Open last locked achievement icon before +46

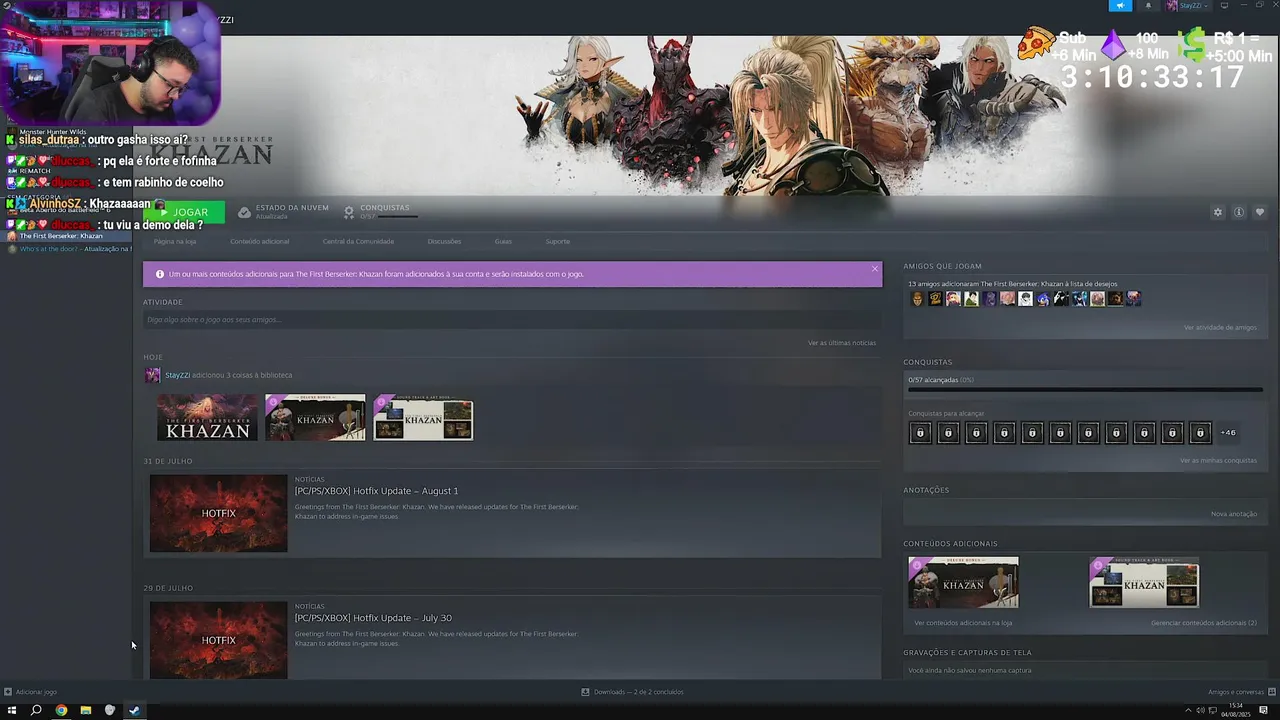click(1200, 433)
